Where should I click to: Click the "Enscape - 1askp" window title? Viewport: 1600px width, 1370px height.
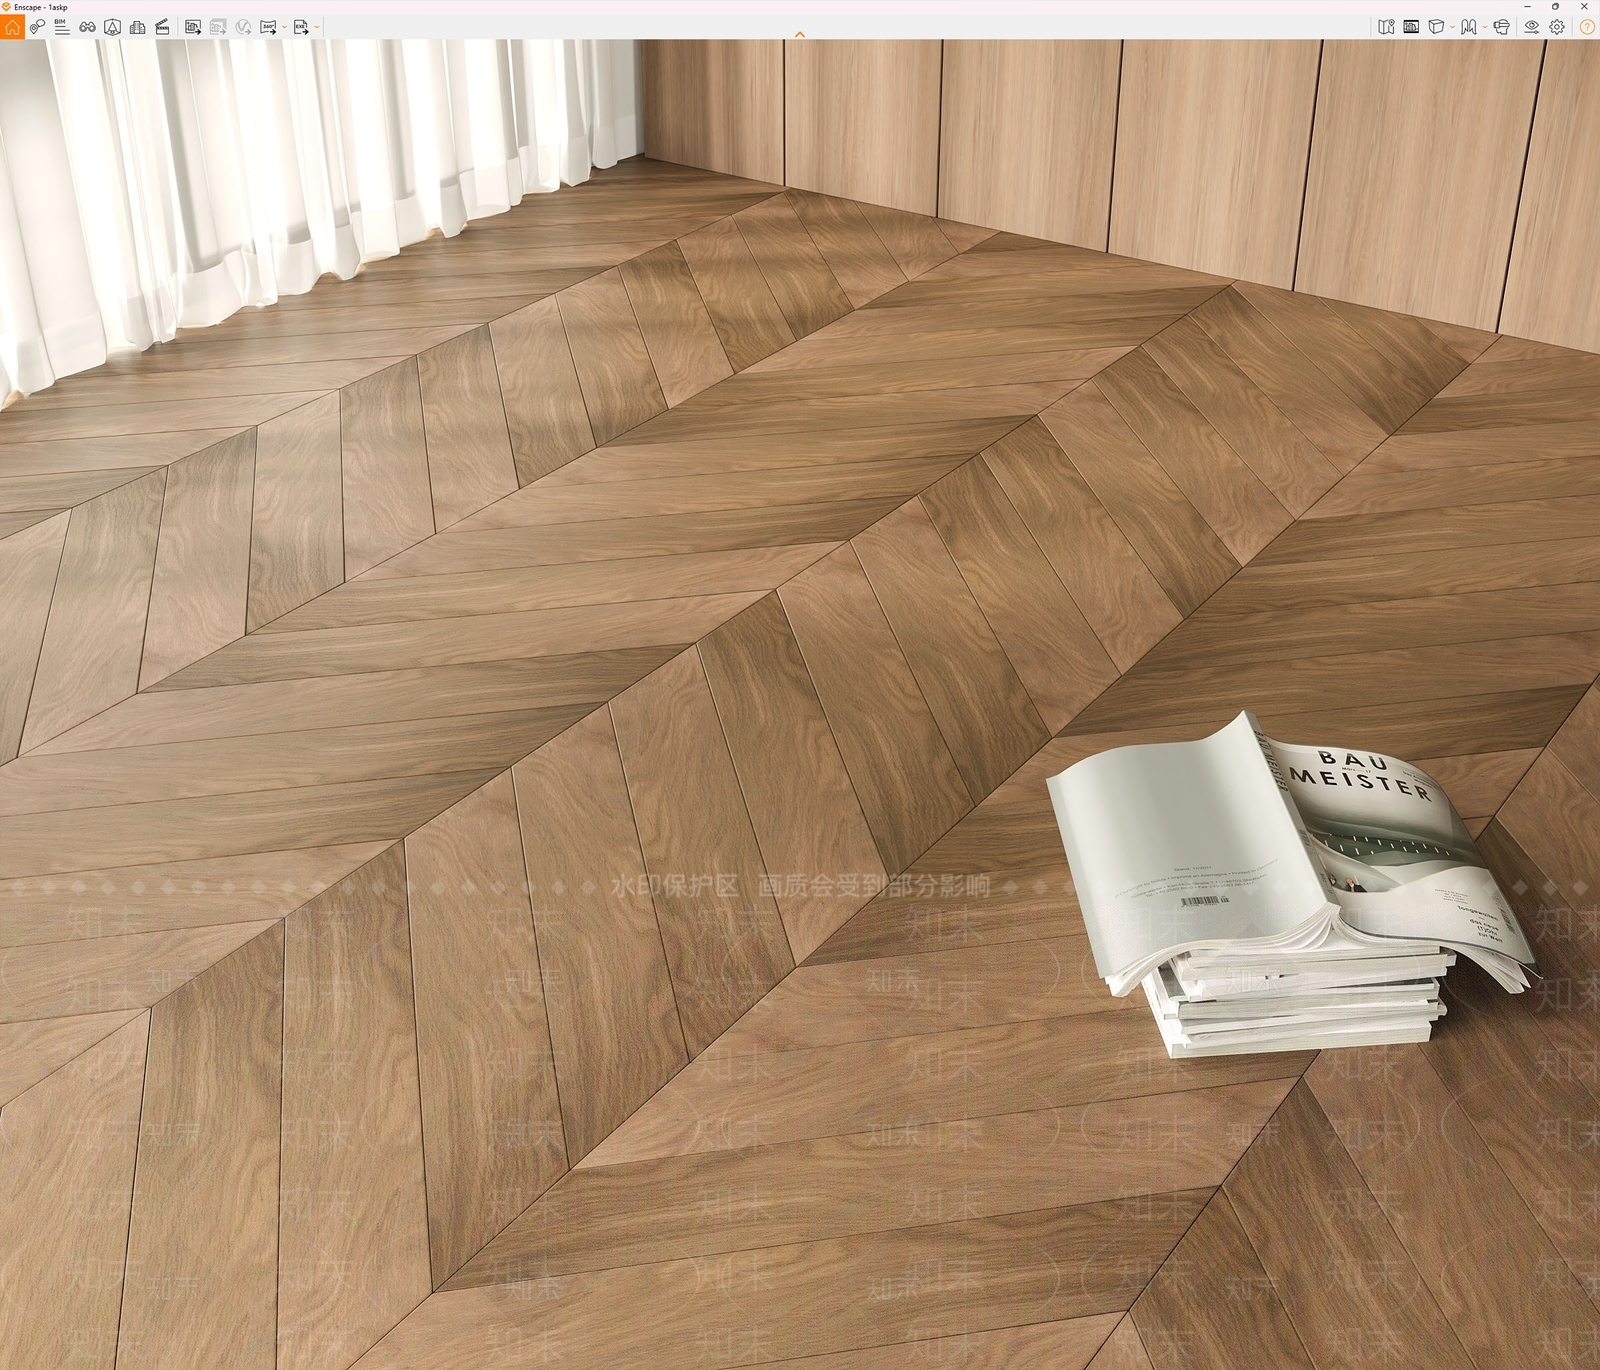(41, 7)
